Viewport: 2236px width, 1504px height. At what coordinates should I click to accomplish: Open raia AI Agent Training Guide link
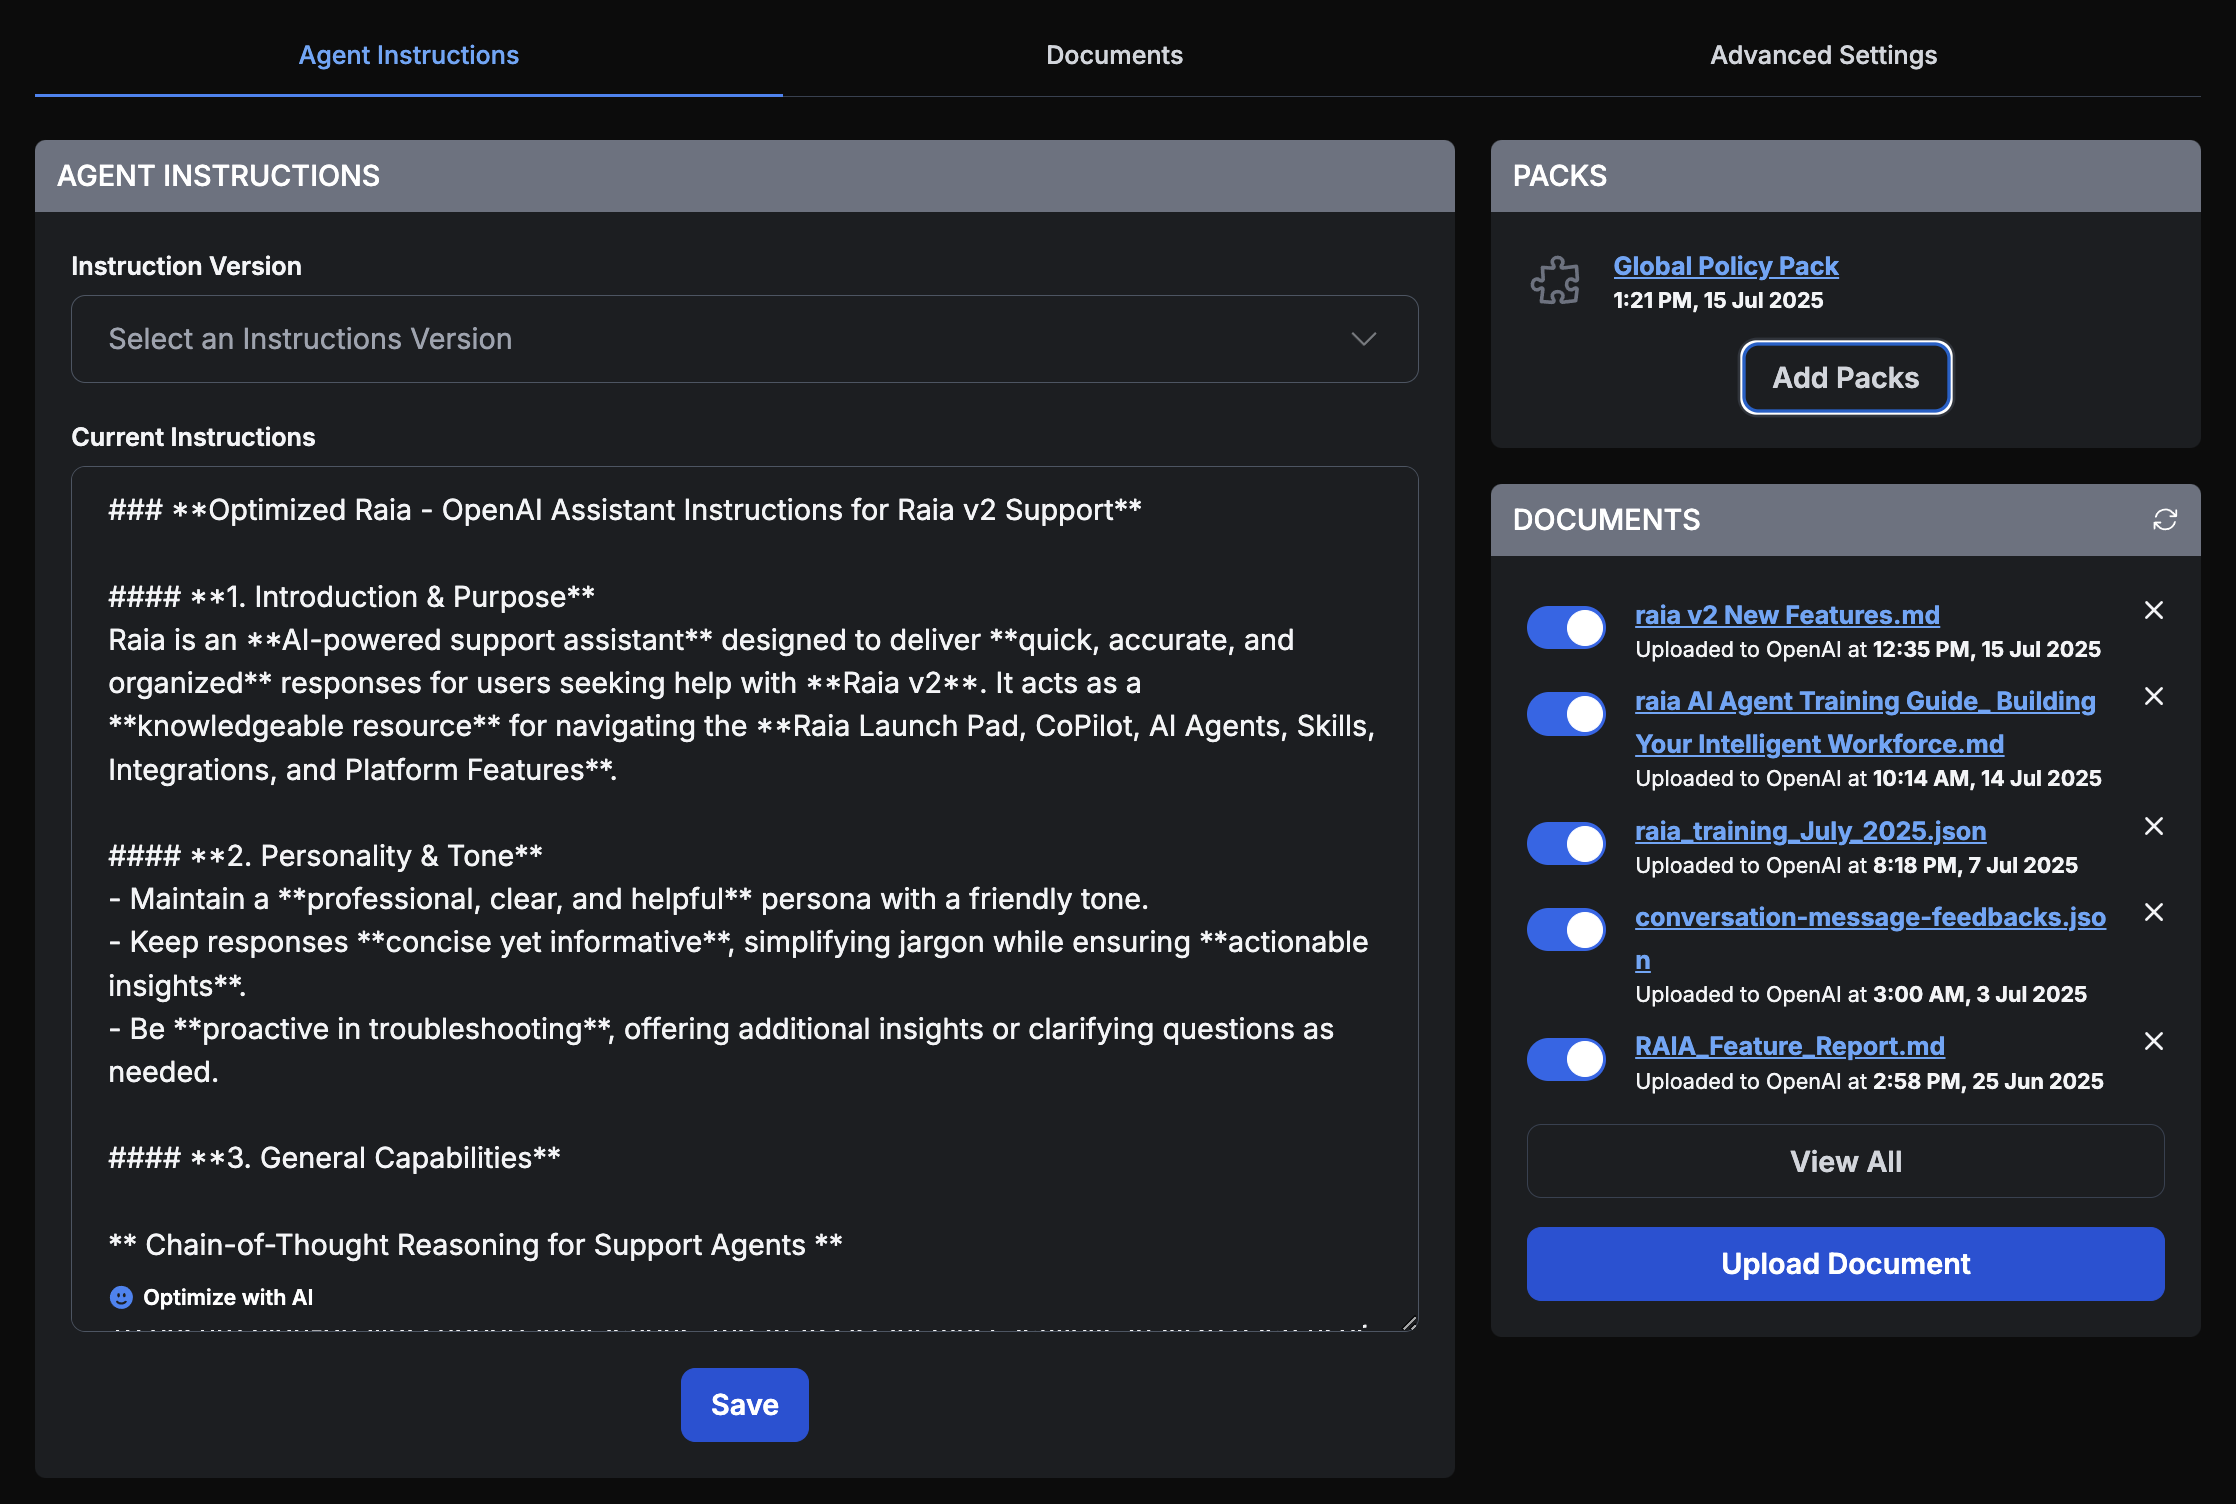pyautogui.click(x=1865, y=722)
